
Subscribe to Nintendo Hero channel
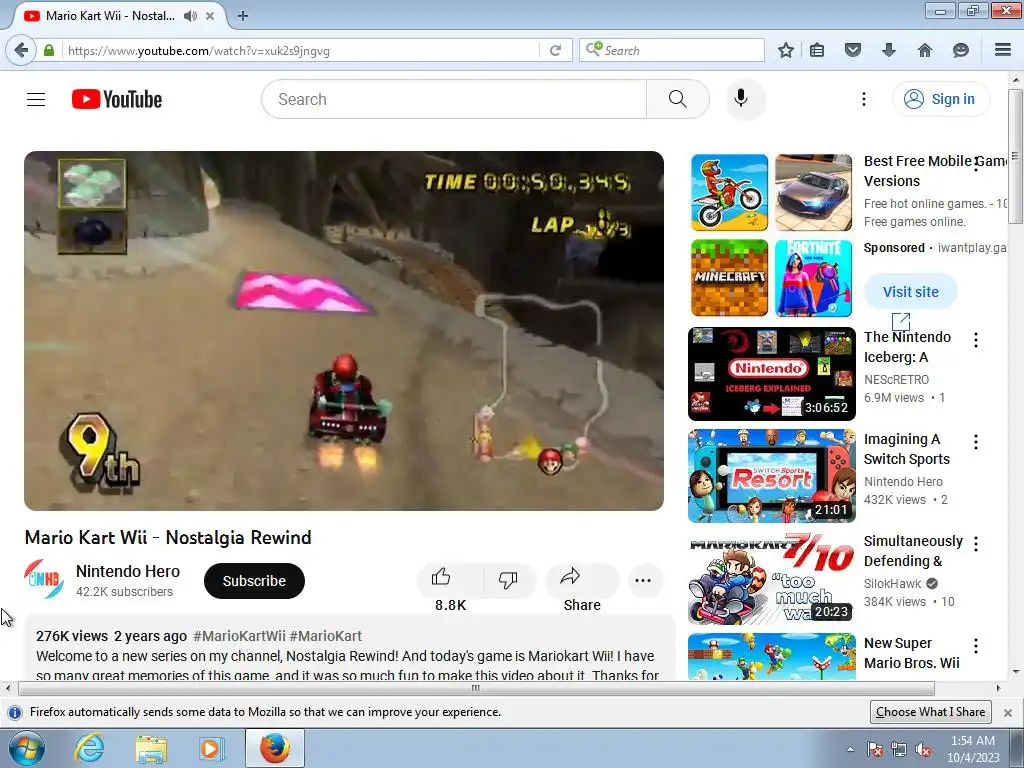pos(254,581)
